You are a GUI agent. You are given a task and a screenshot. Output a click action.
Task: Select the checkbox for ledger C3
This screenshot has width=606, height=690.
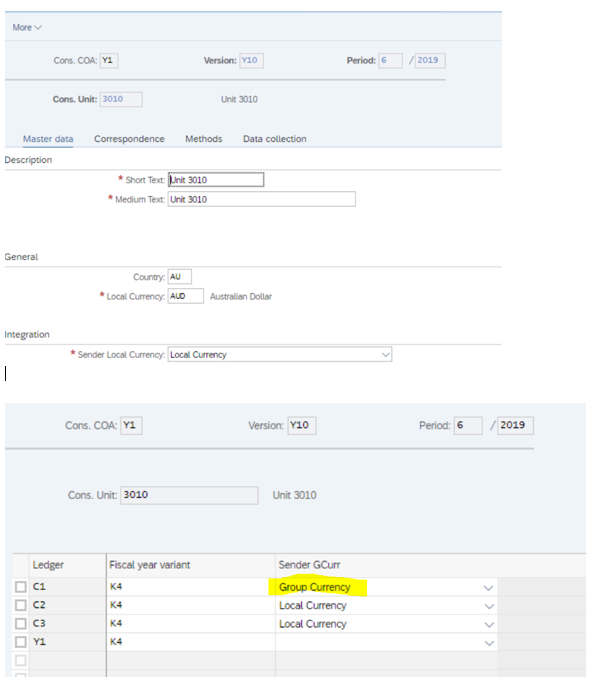click(x=21, y=624)
